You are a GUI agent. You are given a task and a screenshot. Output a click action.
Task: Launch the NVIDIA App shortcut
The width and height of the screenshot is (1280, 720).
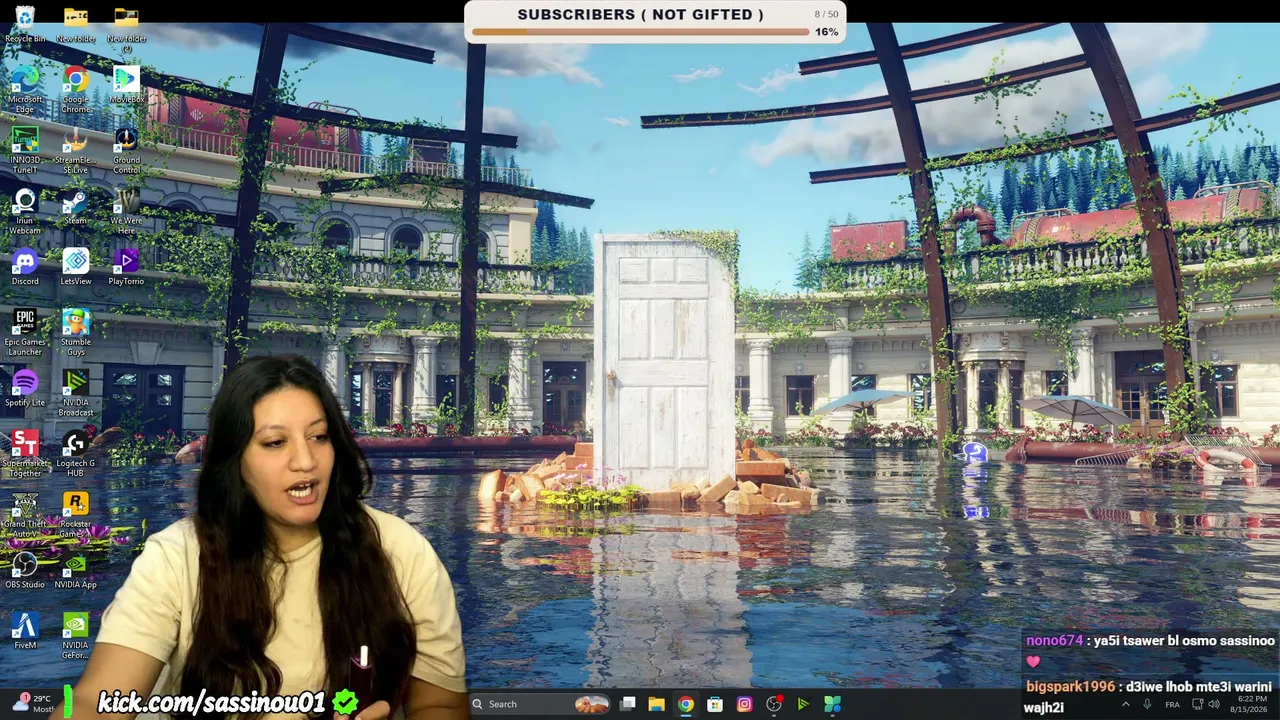pos(76,571)
